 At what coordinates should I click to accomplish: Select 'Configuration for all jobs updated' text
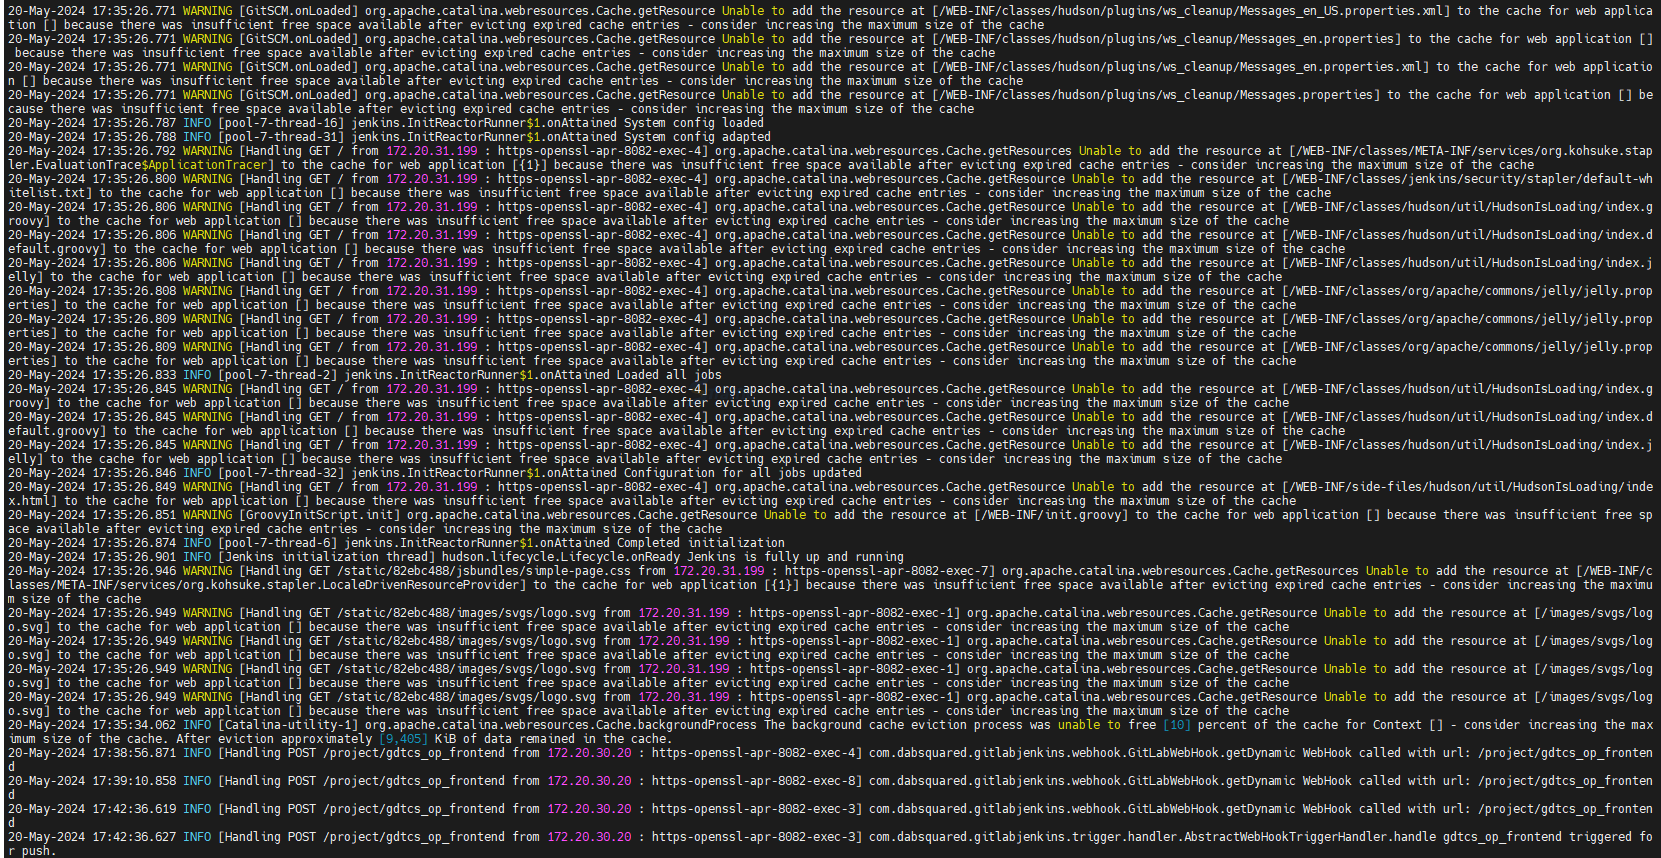pyautogui.click(x=742, y=473)
